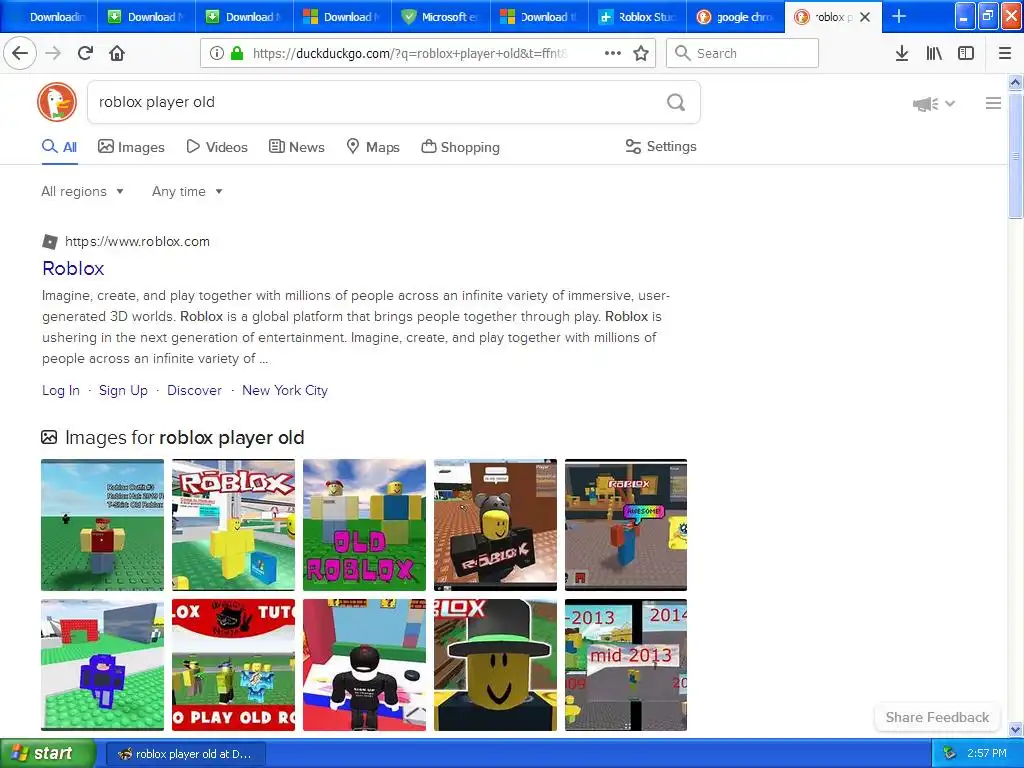Image resolution: width=1024 pixels, height=768 pixels.
Task: Switch to the News search tab
Action: pyautogui.click(x=296, y=147)
